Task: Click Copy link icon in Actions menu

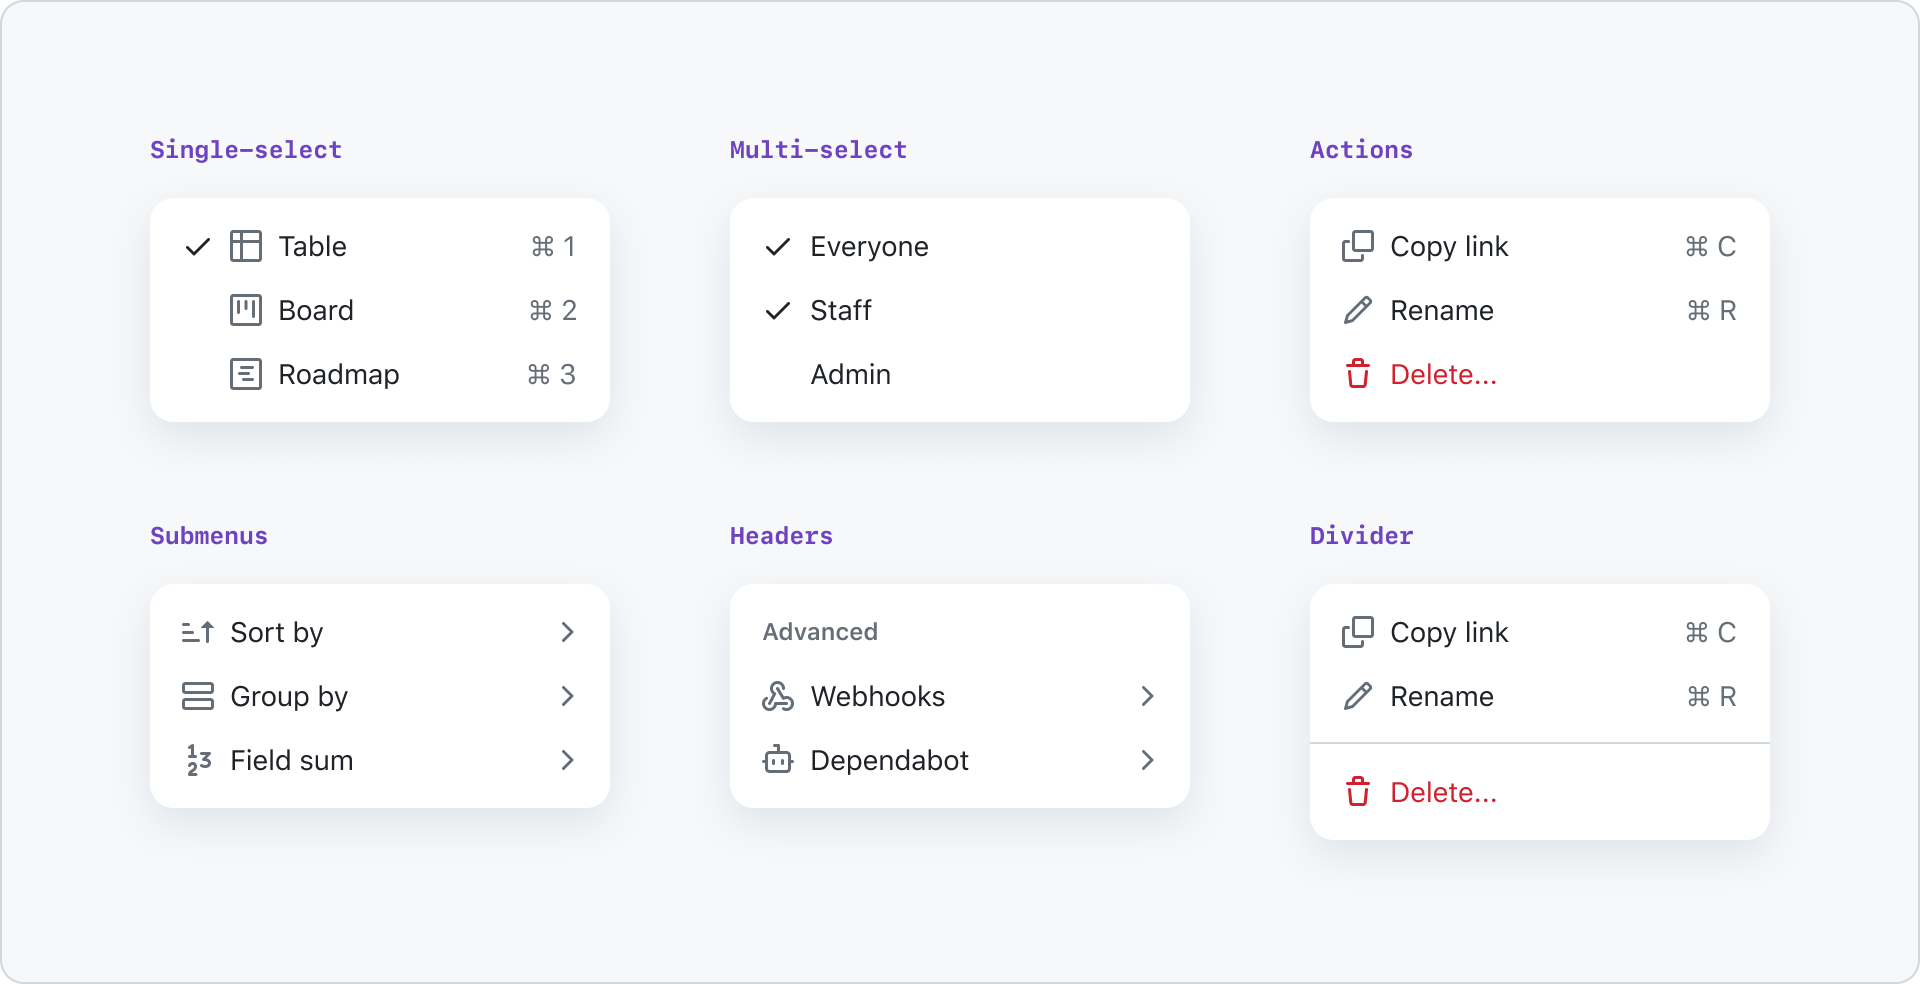Action: (x=1358, y=246)
